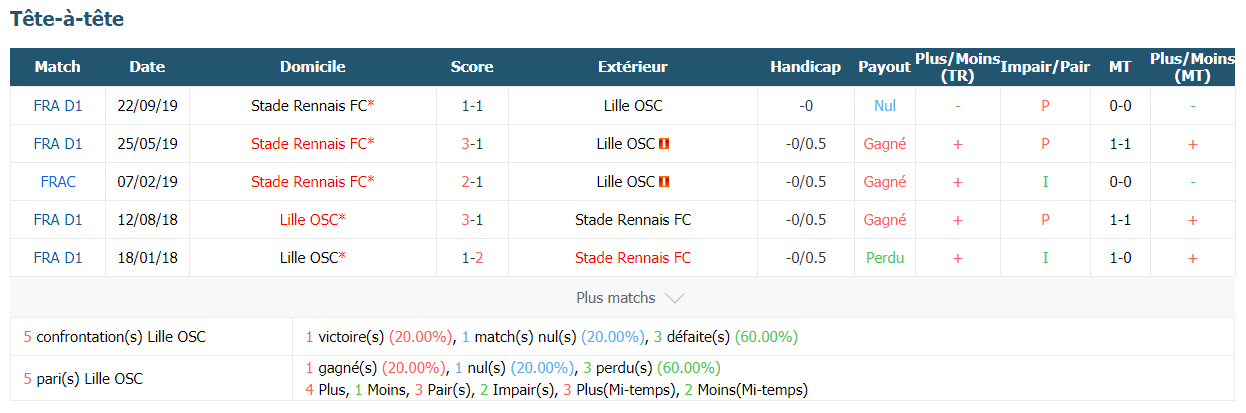Screen dimensions: 1246x413
Task: Open FRAC league link
Action: pyautogui.click(x=58, y=182)
